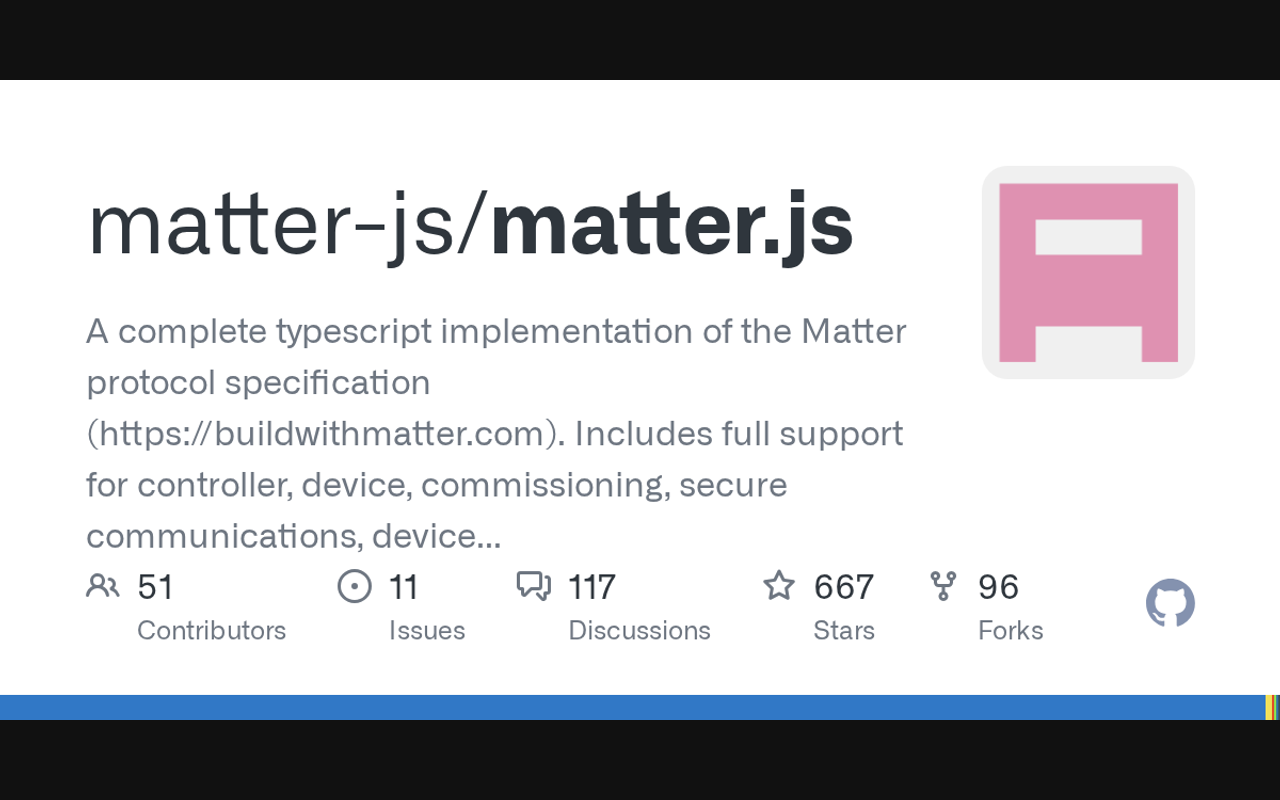Click the 667 stars count
This screenshot has width=1280, height=800.
click(x=844, y=587)
